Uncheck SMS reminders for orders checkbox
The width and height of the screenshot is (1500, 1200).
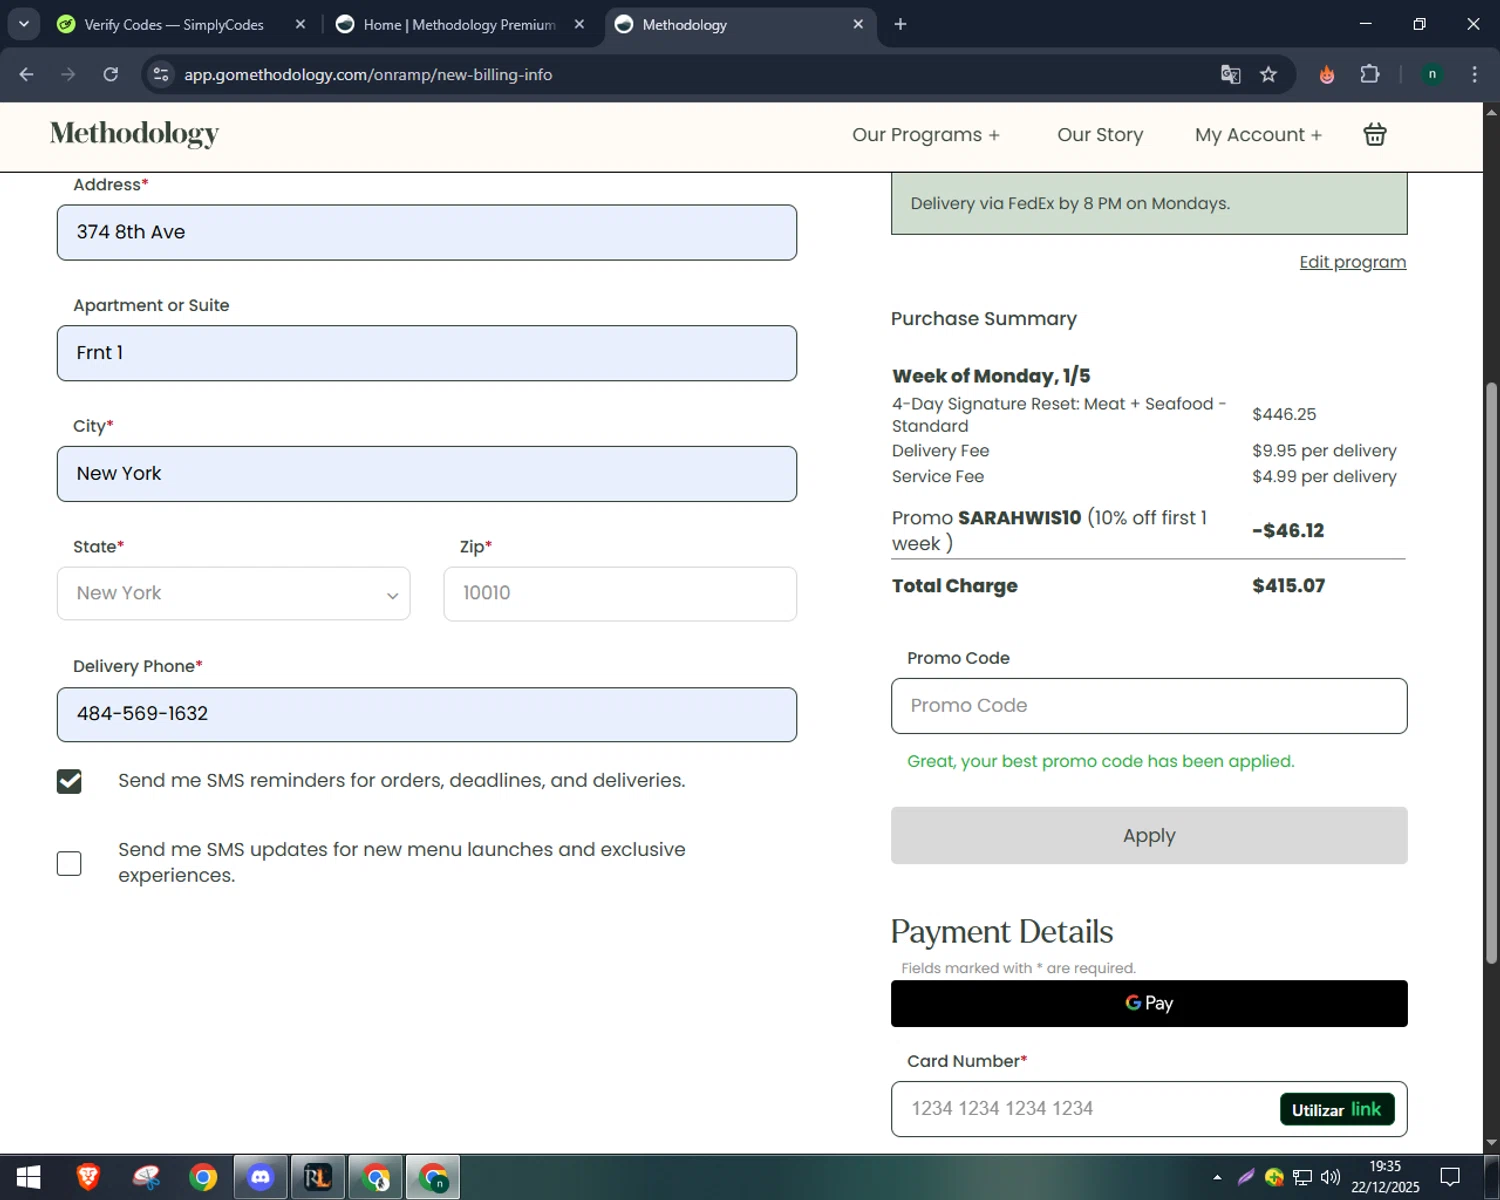point(69,781)
